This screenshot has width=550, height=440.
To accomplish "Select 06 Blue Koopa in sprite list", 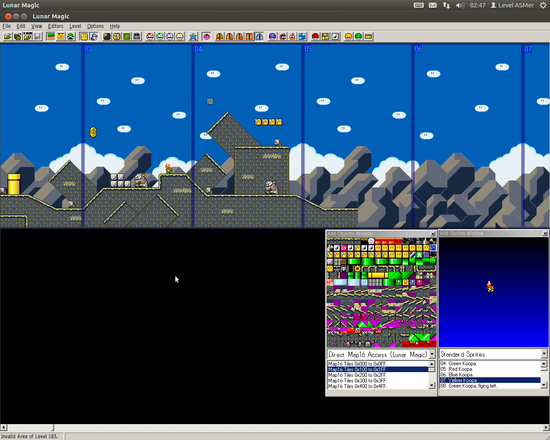I will pyautogui.click(x=490, y=375).
